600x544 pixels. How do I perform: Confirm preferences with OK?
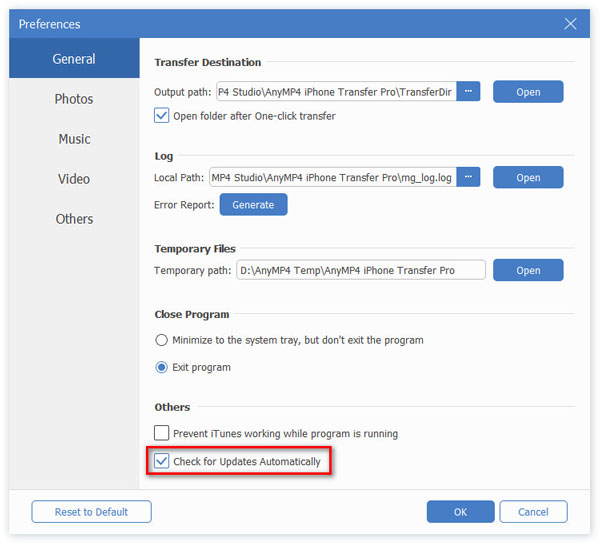click(460, 512)
